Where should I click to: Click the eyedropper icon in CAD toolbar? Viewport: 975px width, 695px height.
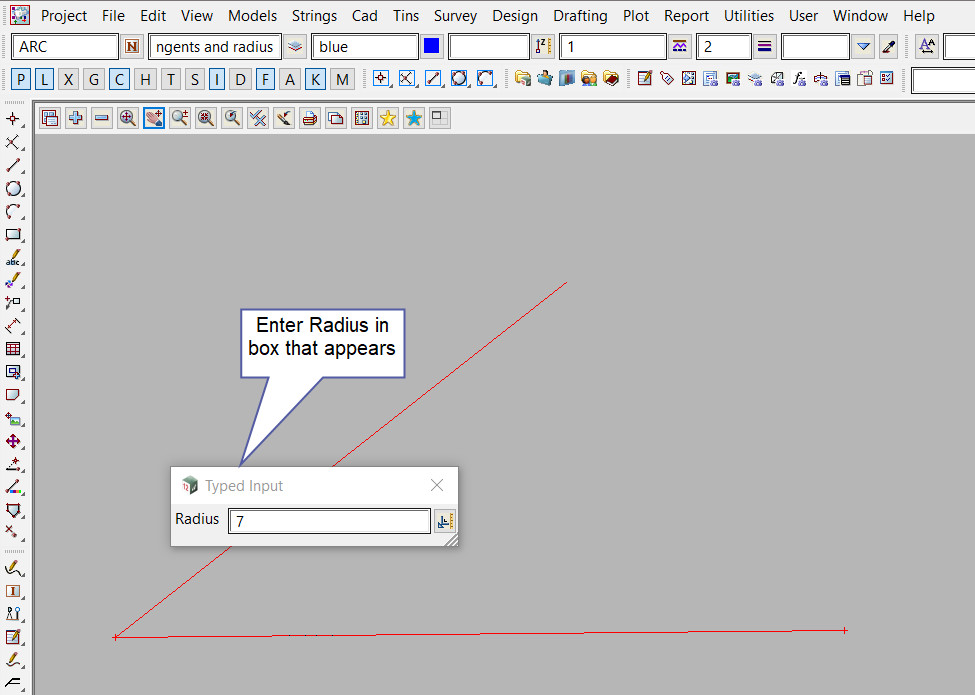coord(889,47)
